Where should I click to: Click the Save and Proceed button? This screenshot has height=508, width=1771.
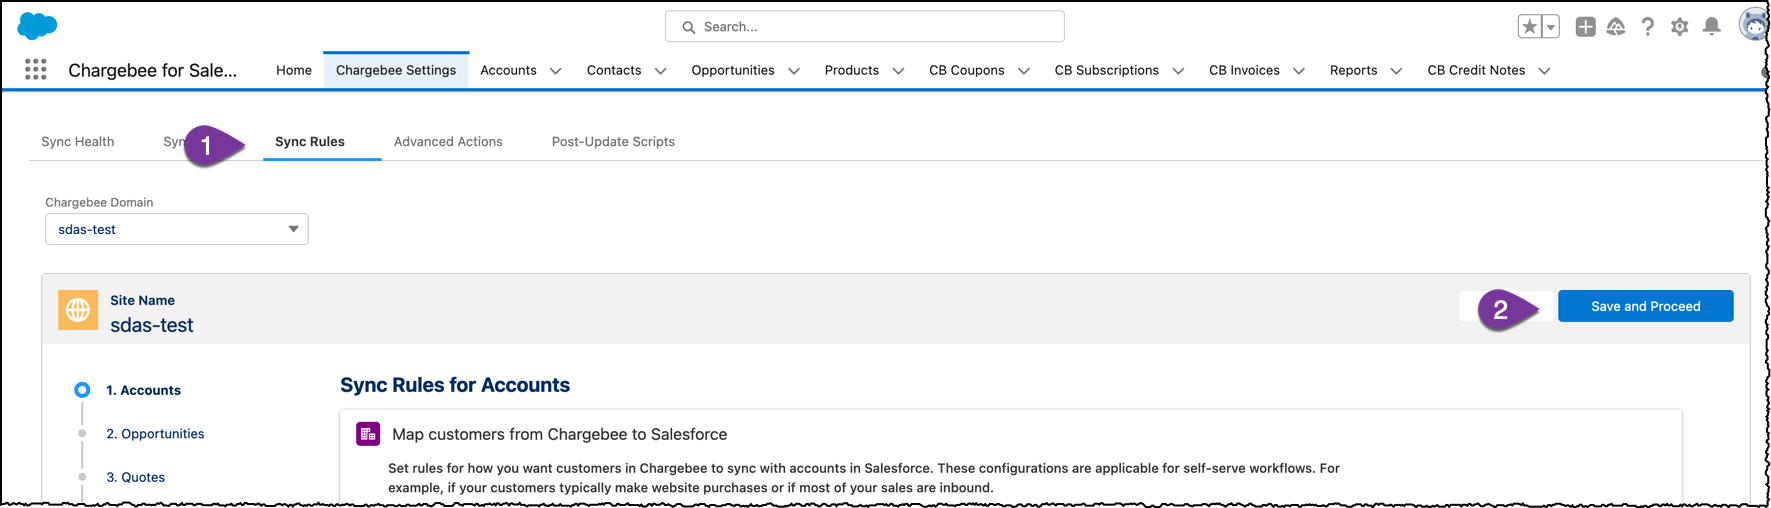pyautogui.click(x=1645, y=306)
